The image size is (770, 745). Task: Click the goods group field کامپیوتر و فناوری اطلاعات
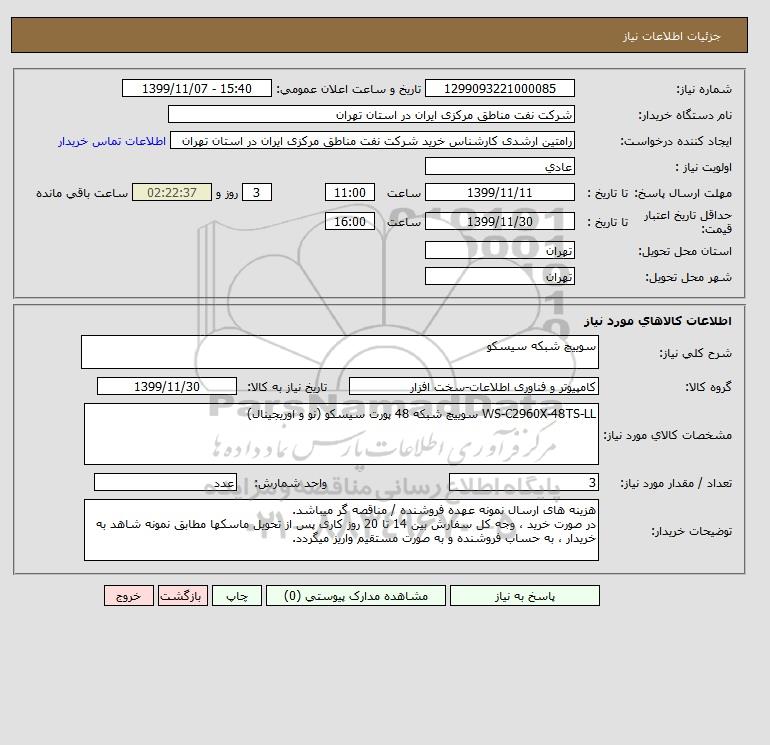pos(474,386)
